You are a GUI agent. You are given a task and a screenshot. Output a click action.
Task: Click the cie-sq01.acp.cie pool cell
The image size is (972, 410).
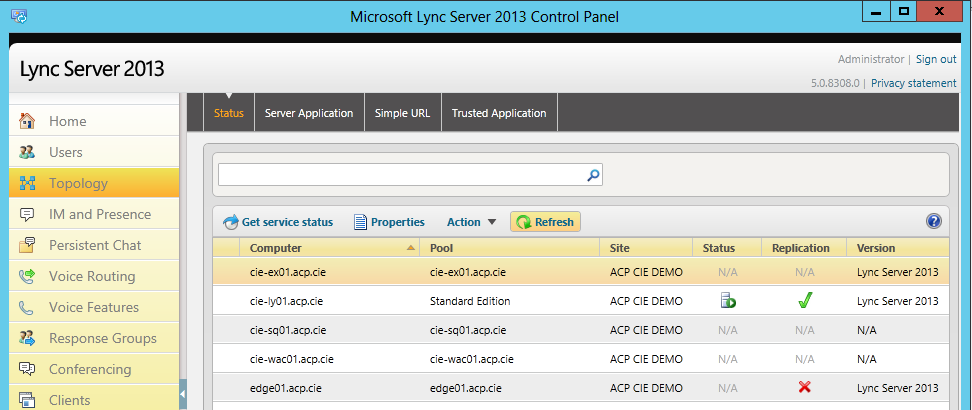tap(468, 331)
